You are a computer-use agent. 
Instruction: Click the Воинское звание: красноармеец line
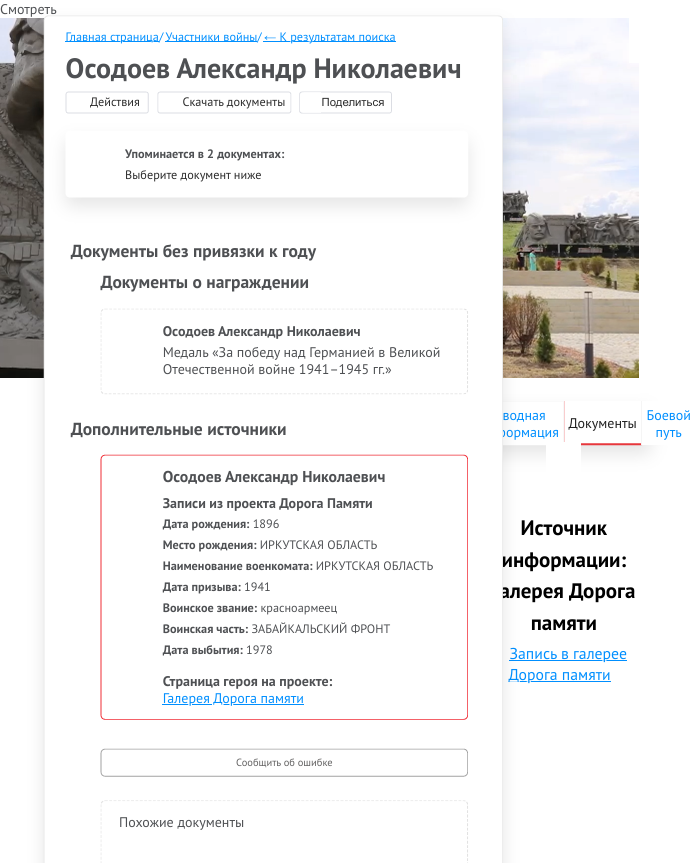(250, 608)
